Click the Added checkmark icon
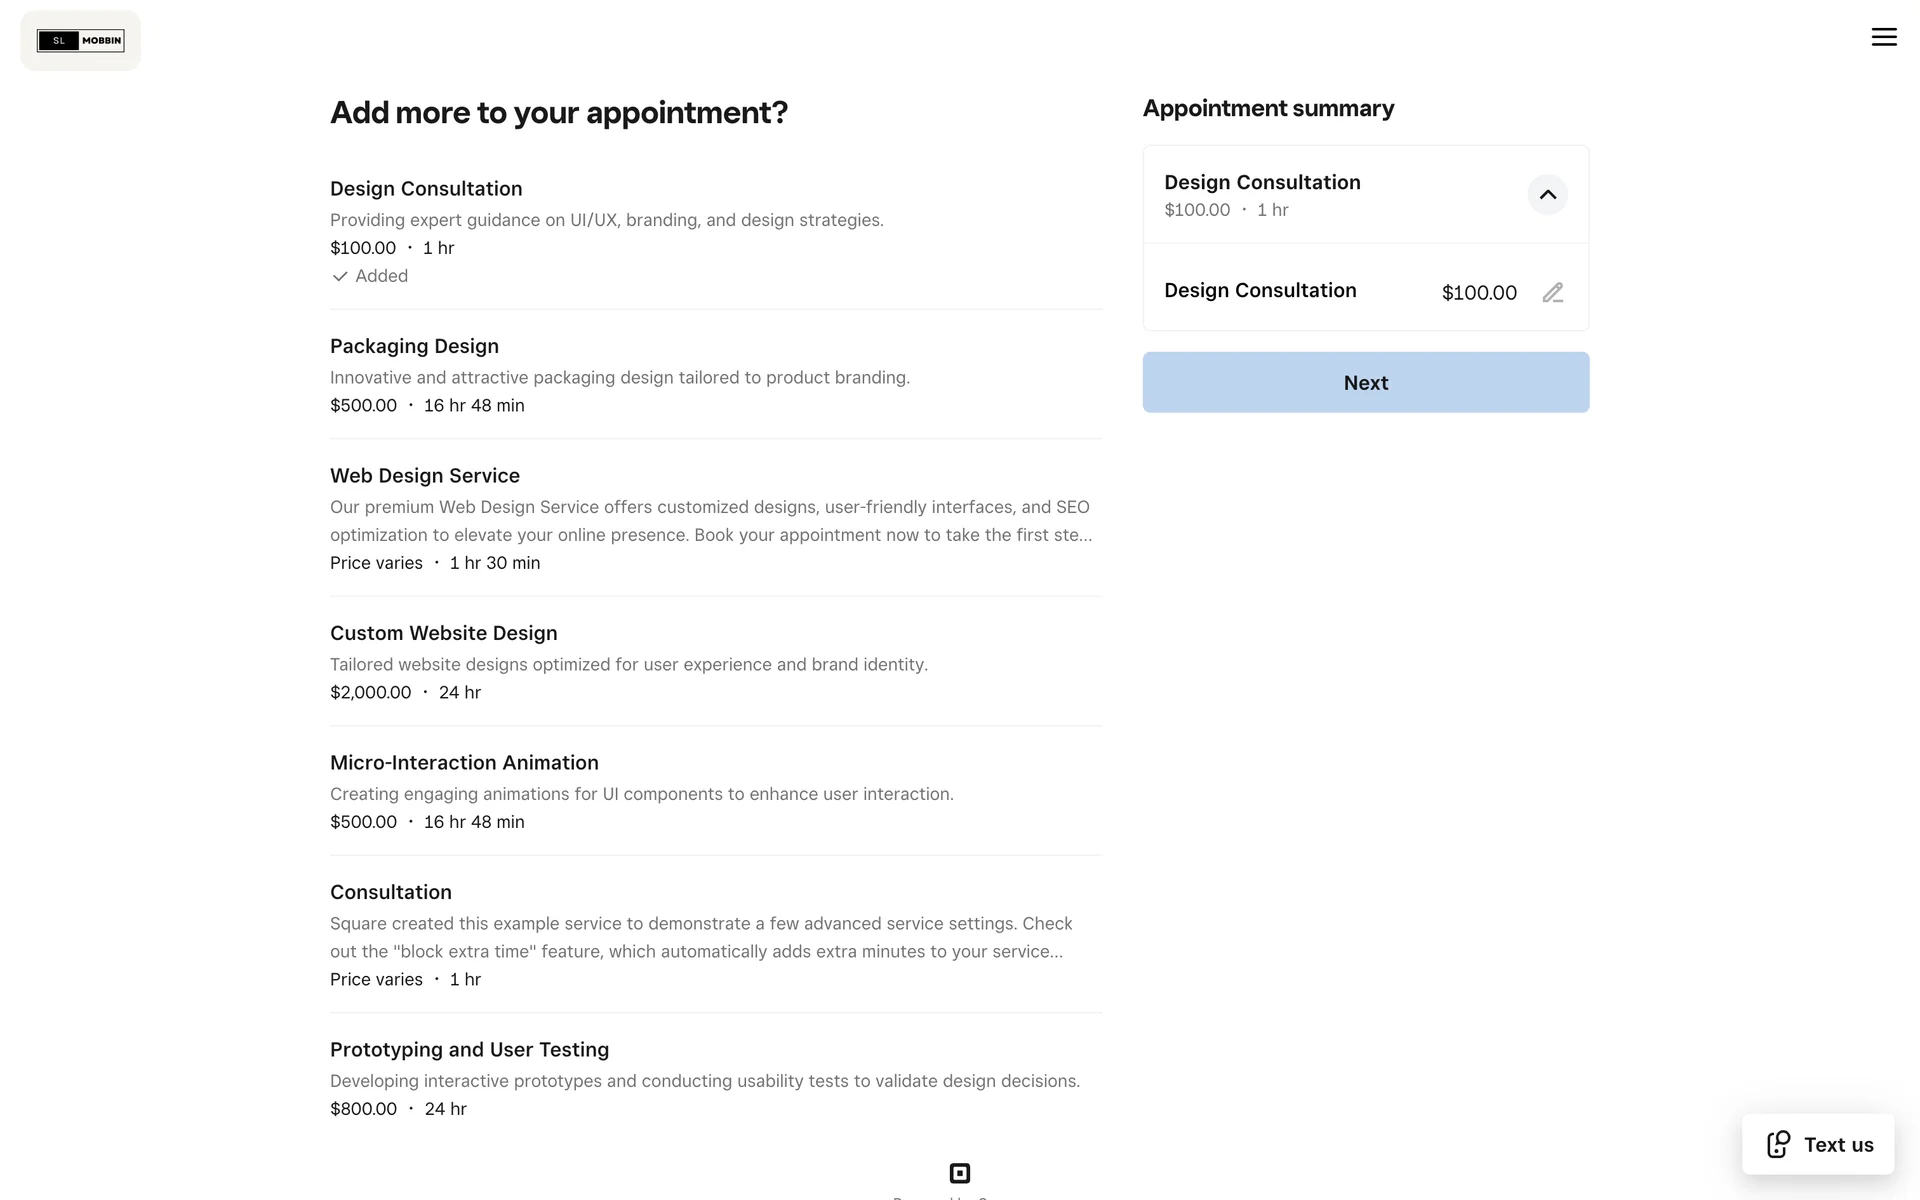Screen dimensions: 1920x1200 point(340,277)
